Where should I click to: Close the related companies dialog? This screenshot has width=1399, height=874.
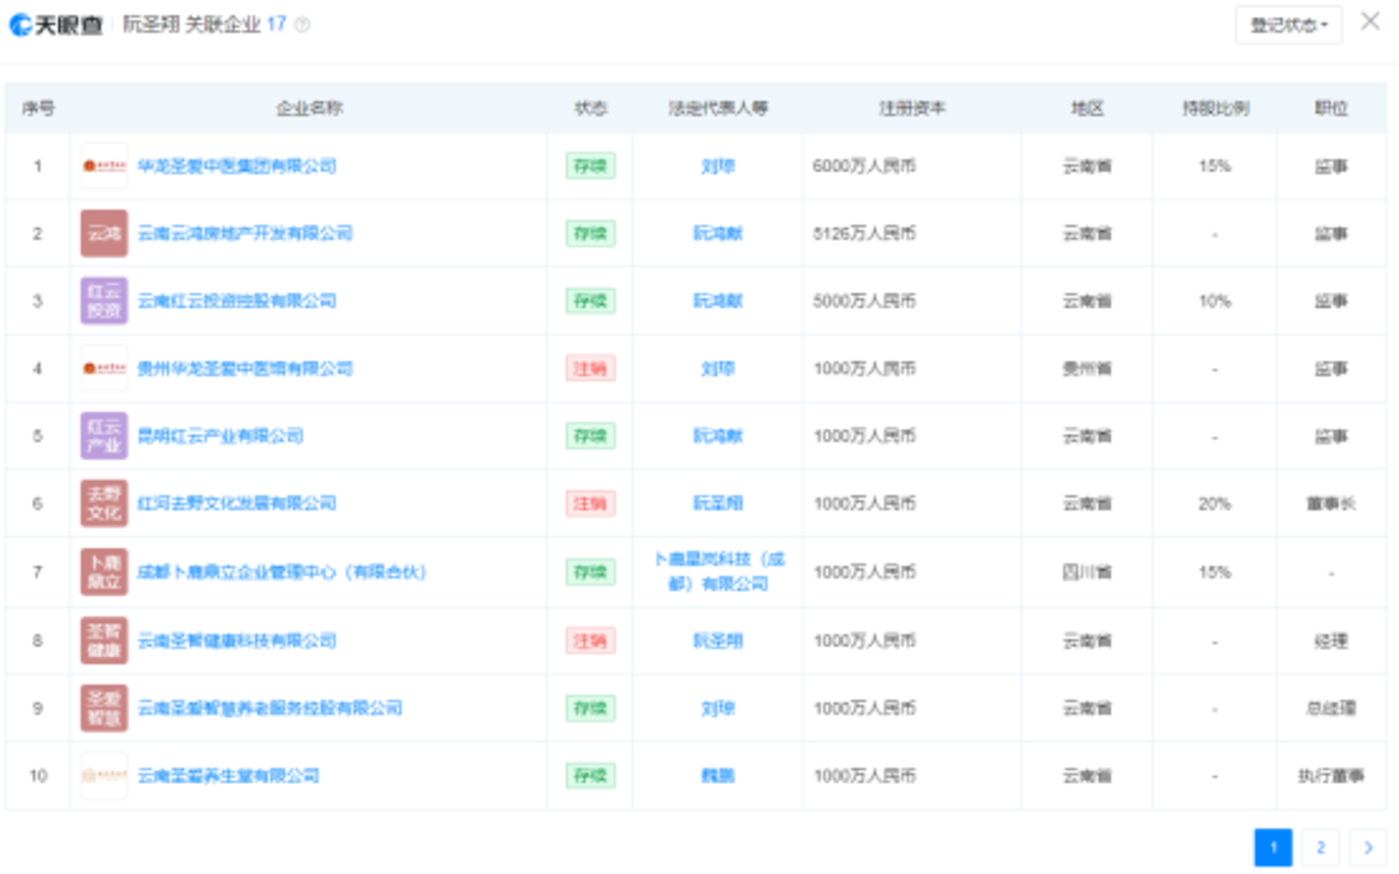(1369, 22)
